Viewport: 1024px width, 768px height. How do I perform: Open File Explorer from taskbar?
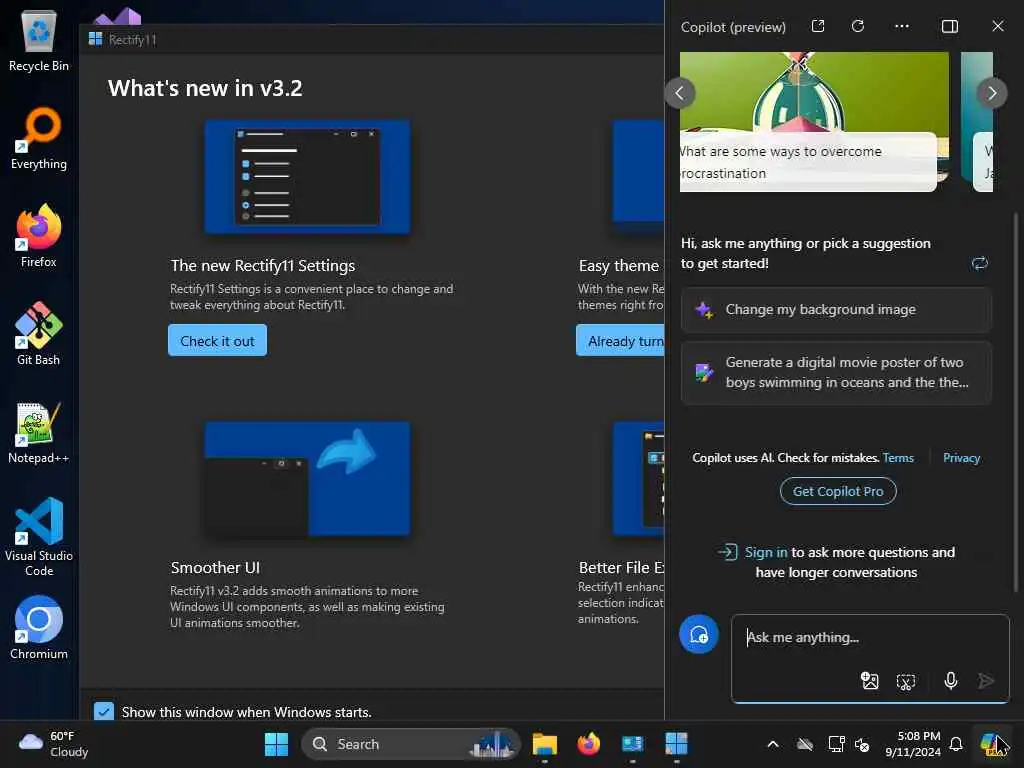[545, 744]
